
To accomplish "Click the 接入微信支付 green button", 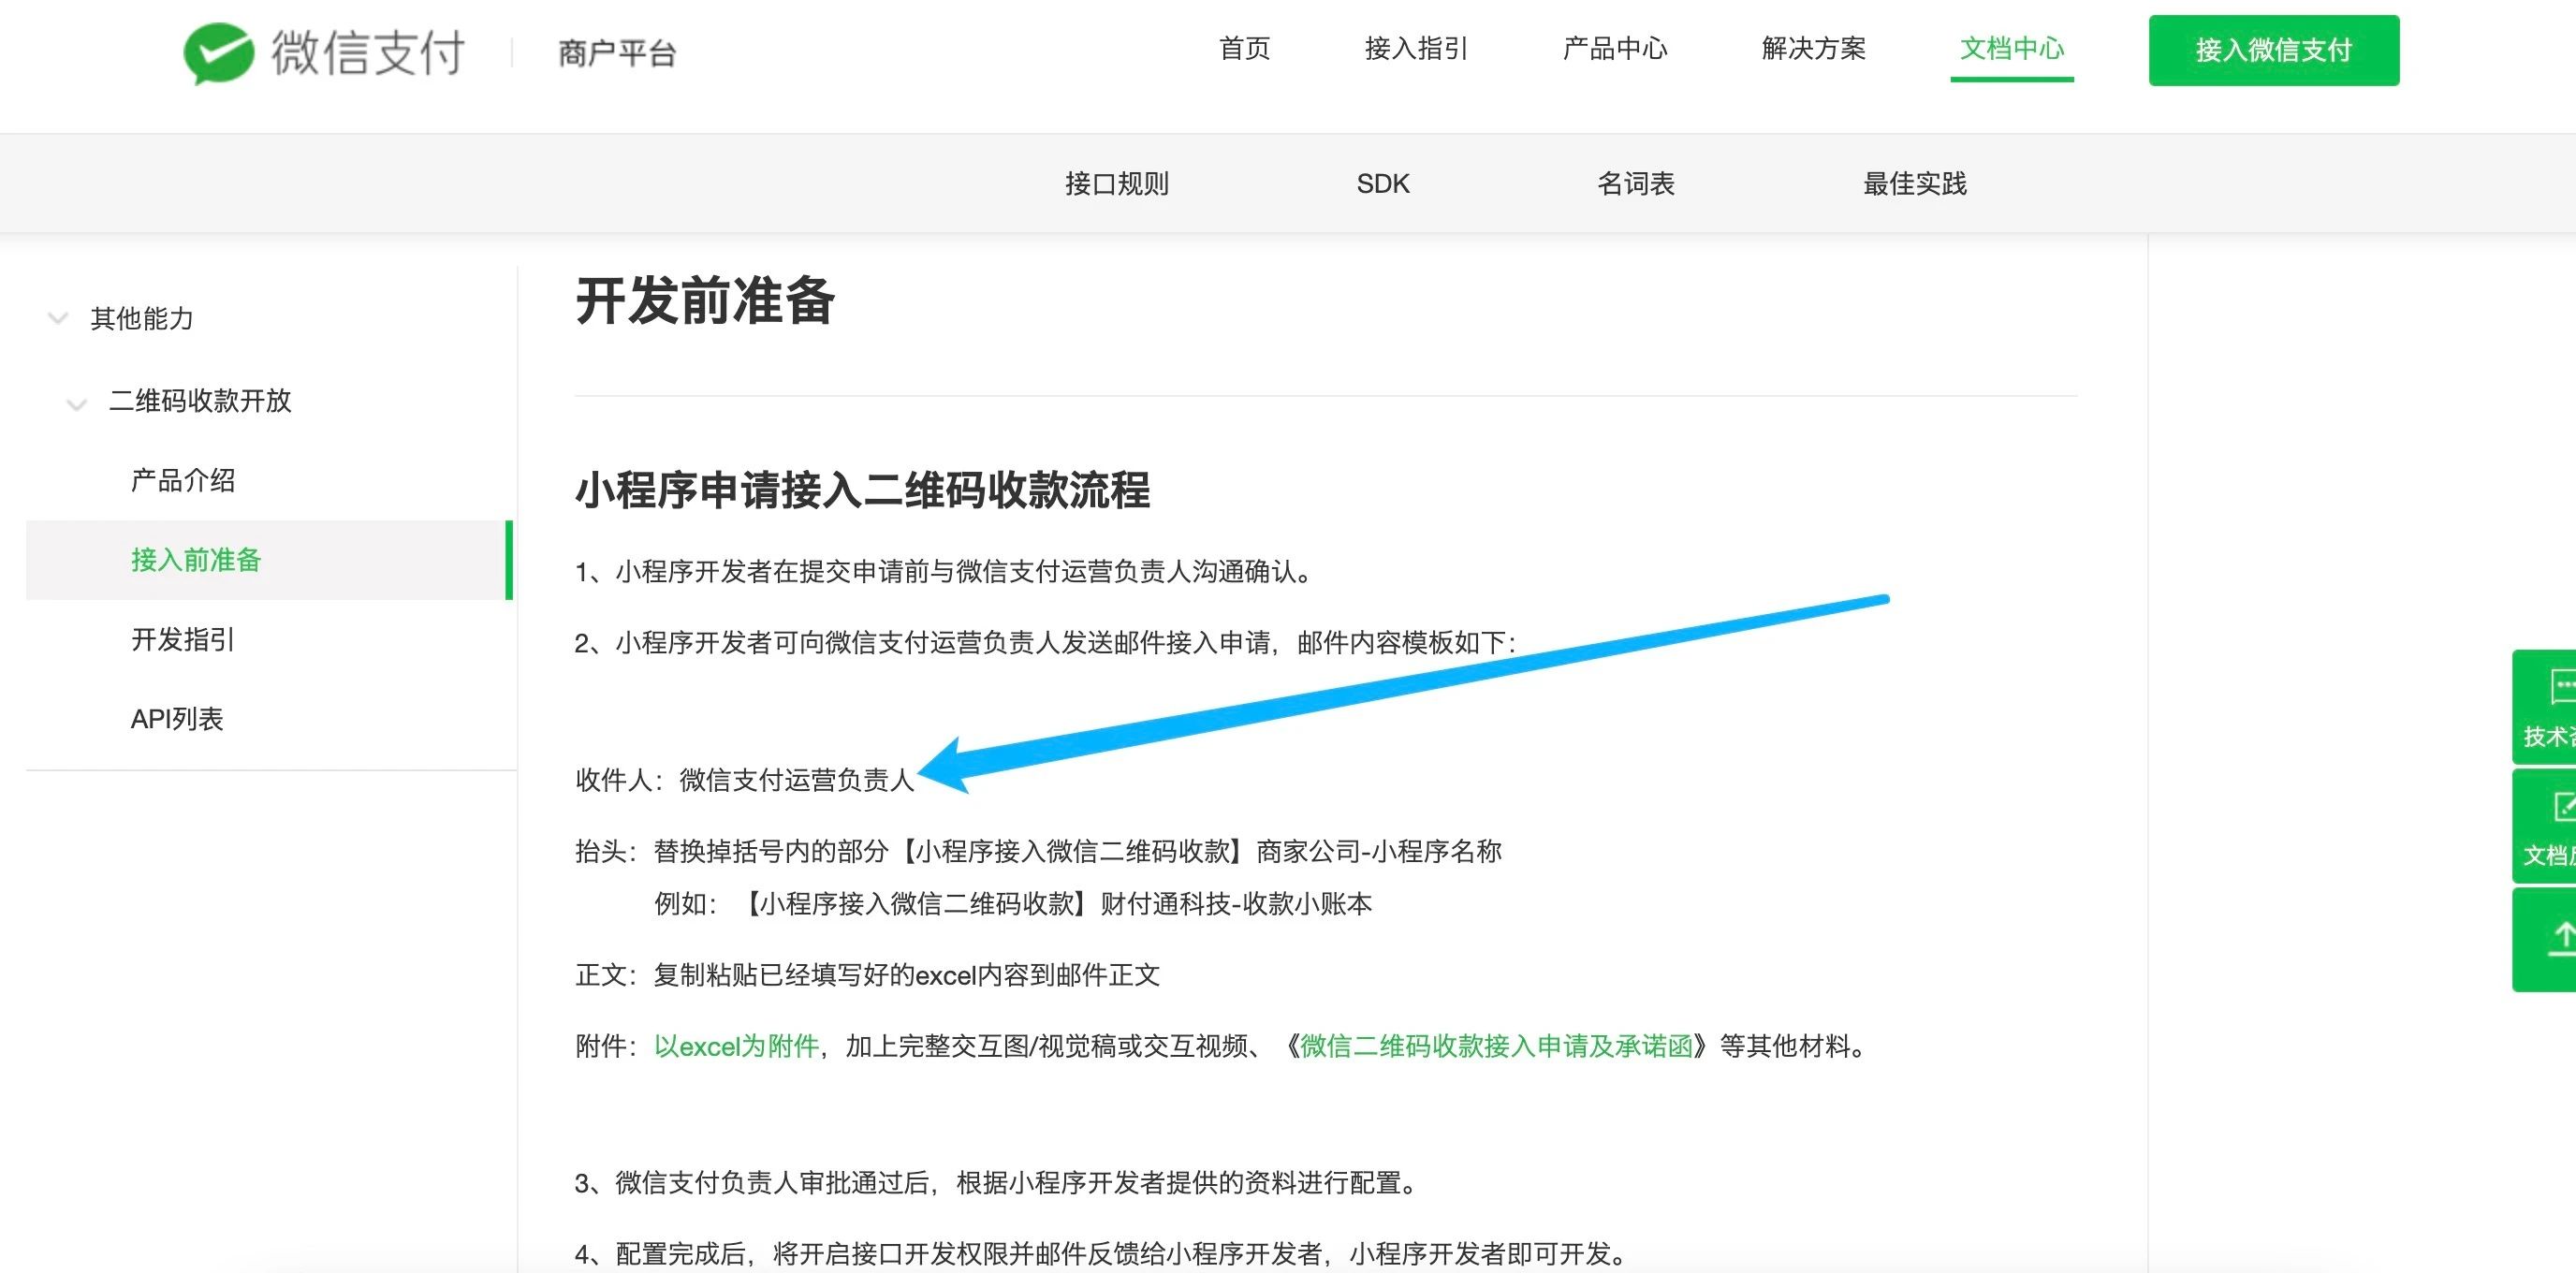I will coord(2273,50).
